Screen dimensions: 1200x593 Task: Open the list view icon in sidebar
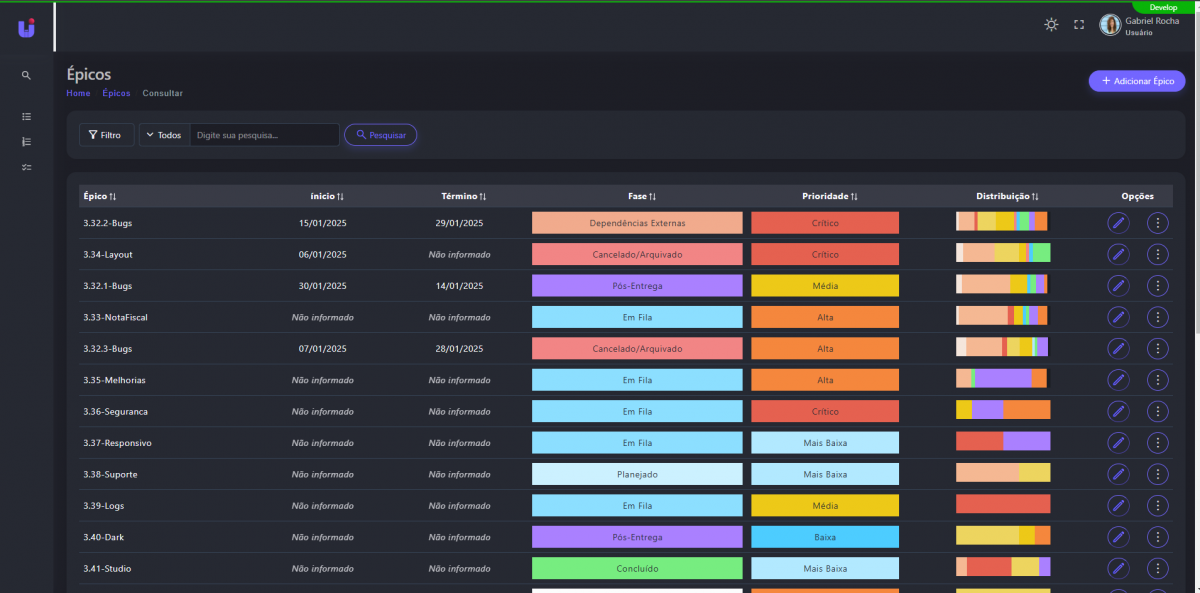coord(26,116)
